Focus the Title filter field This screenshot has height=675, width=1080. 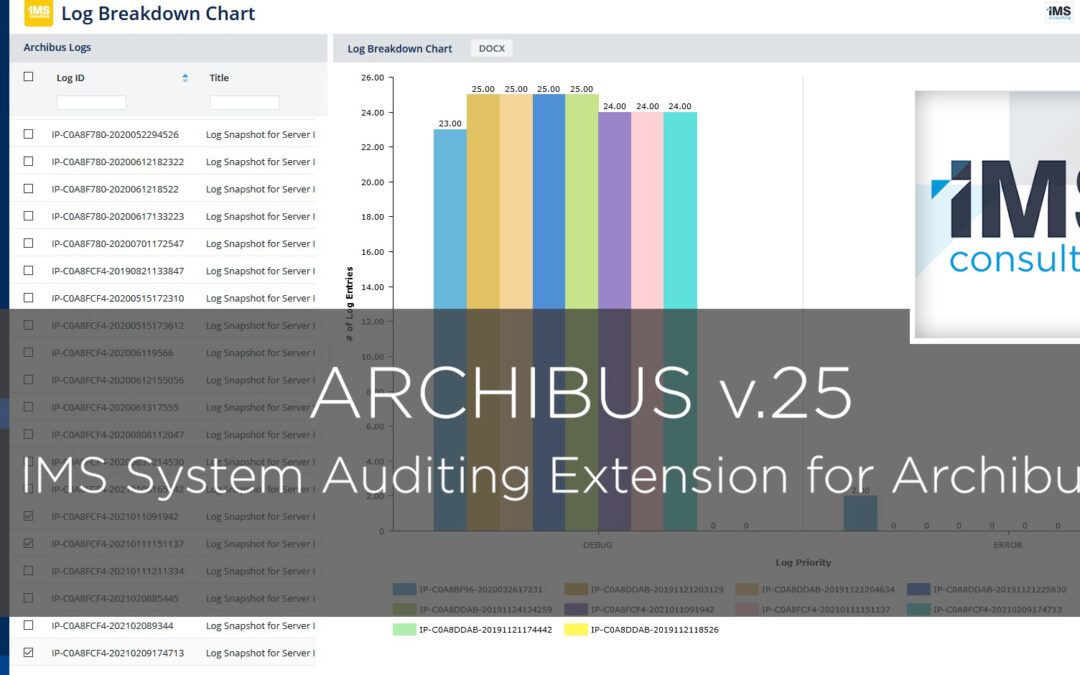[x=245, y=103]
